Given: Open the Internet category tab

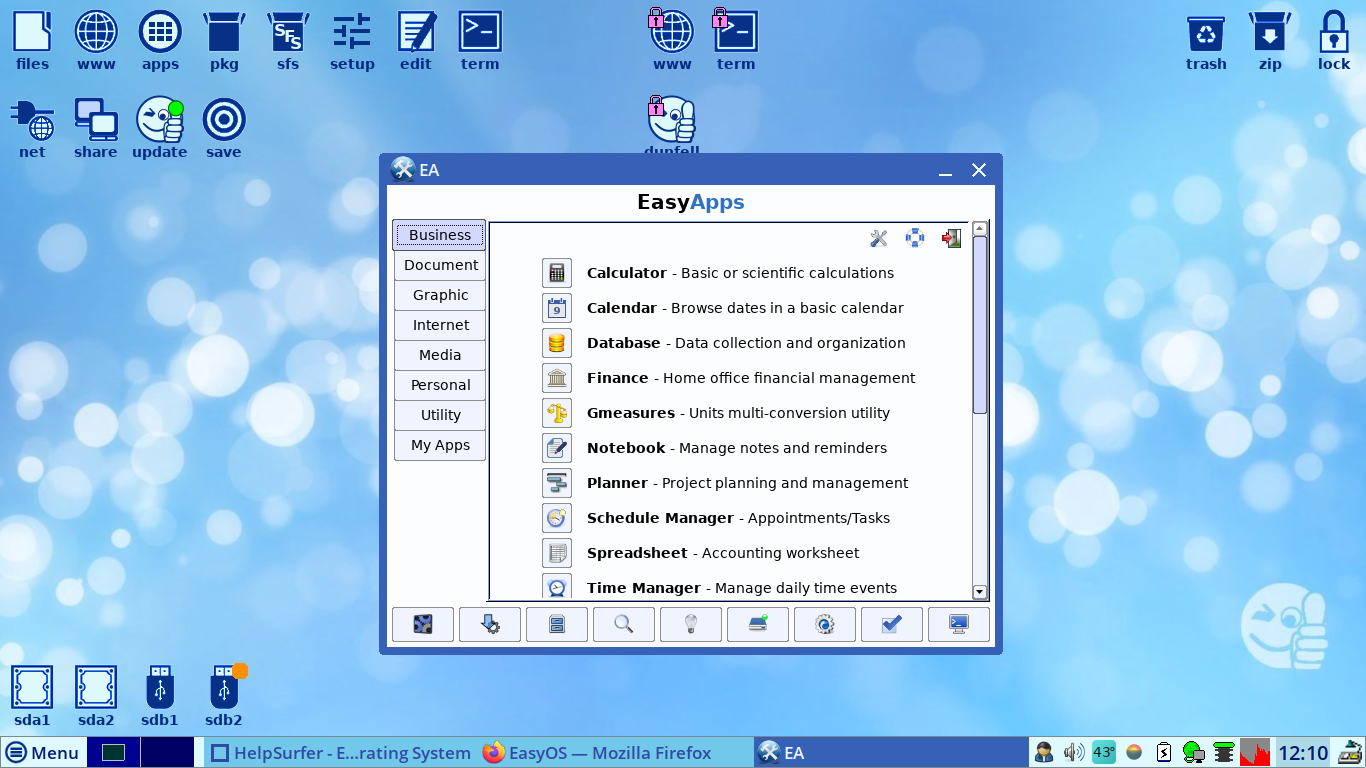Looking at the screenshot, I should 439,325.
